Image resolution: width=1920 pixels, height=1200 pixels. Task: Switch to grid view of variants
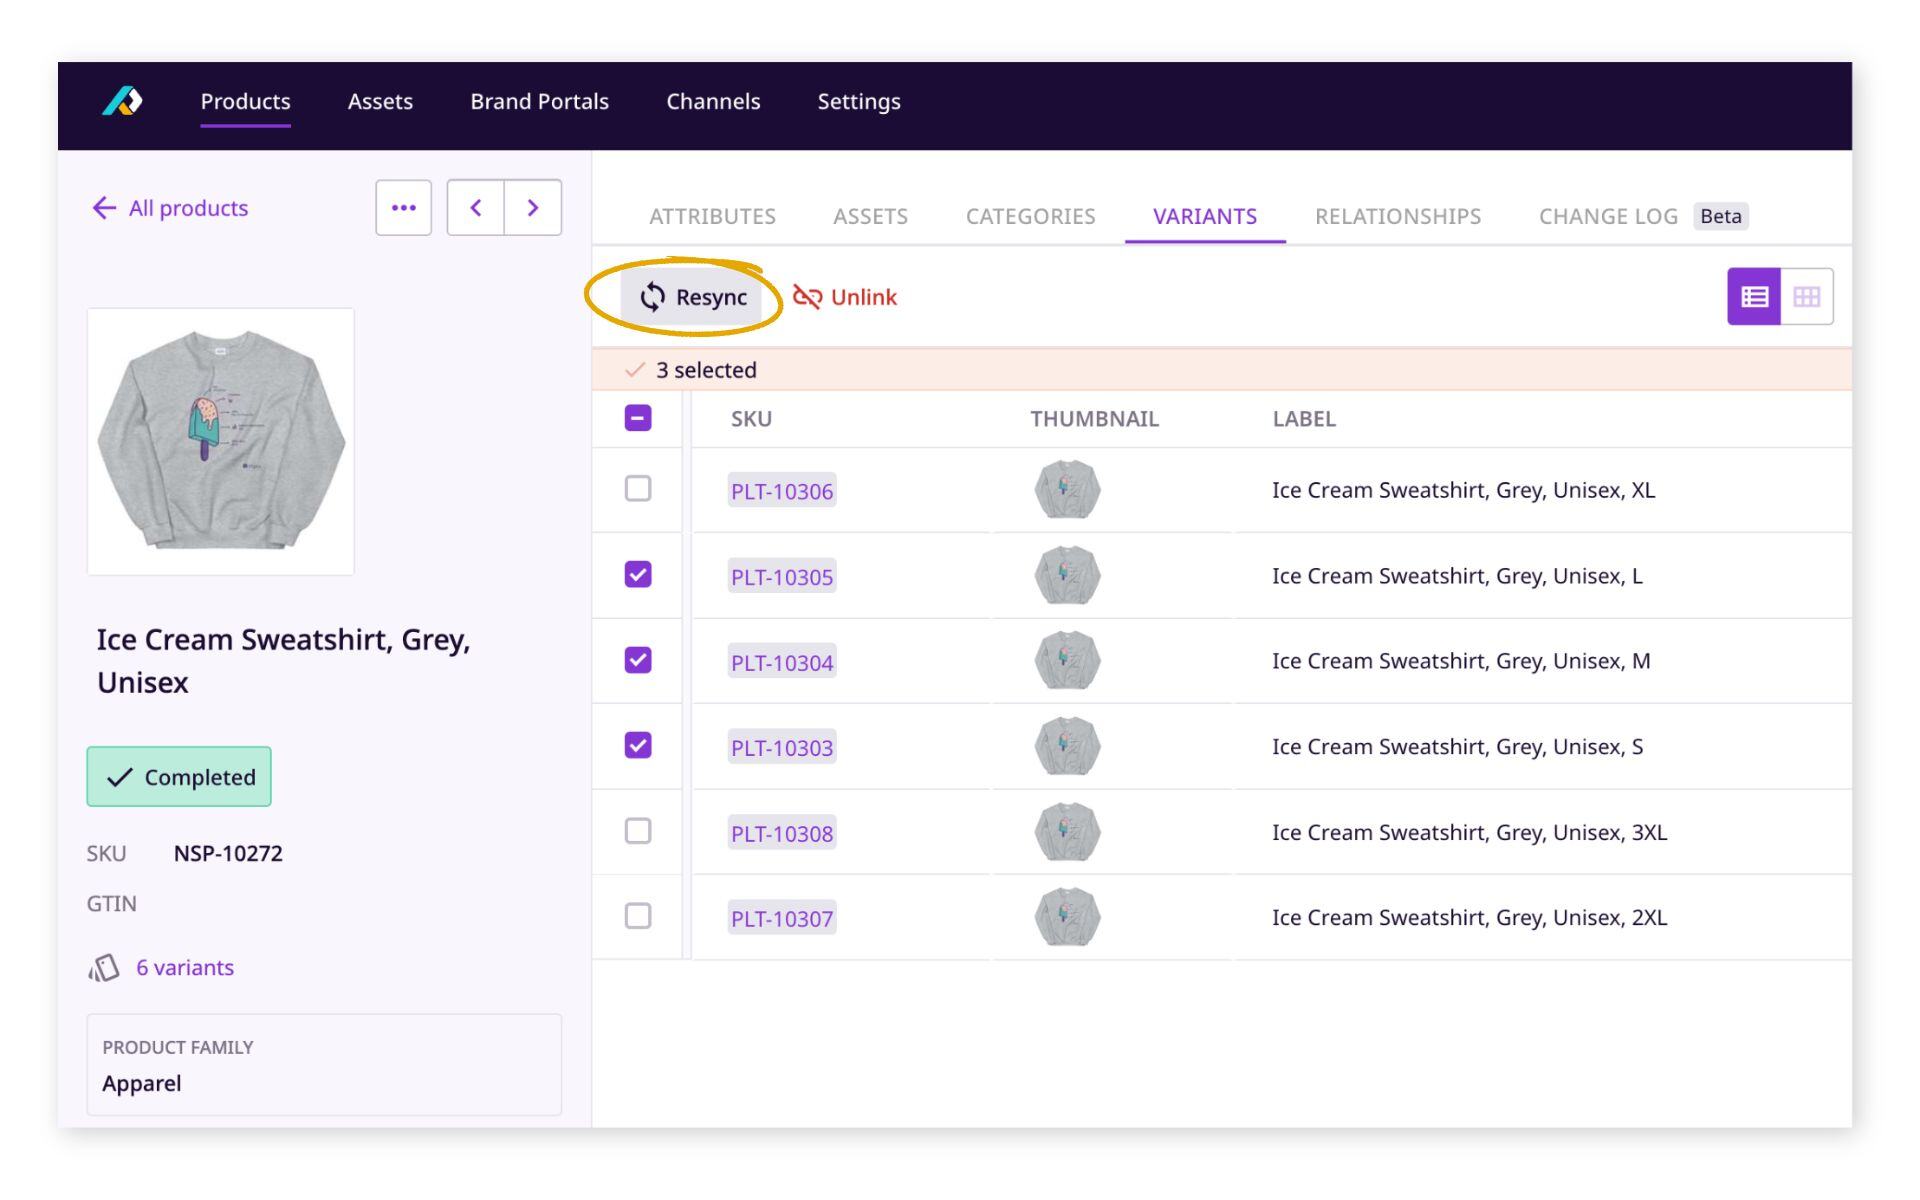click(x=1807, y=295)
